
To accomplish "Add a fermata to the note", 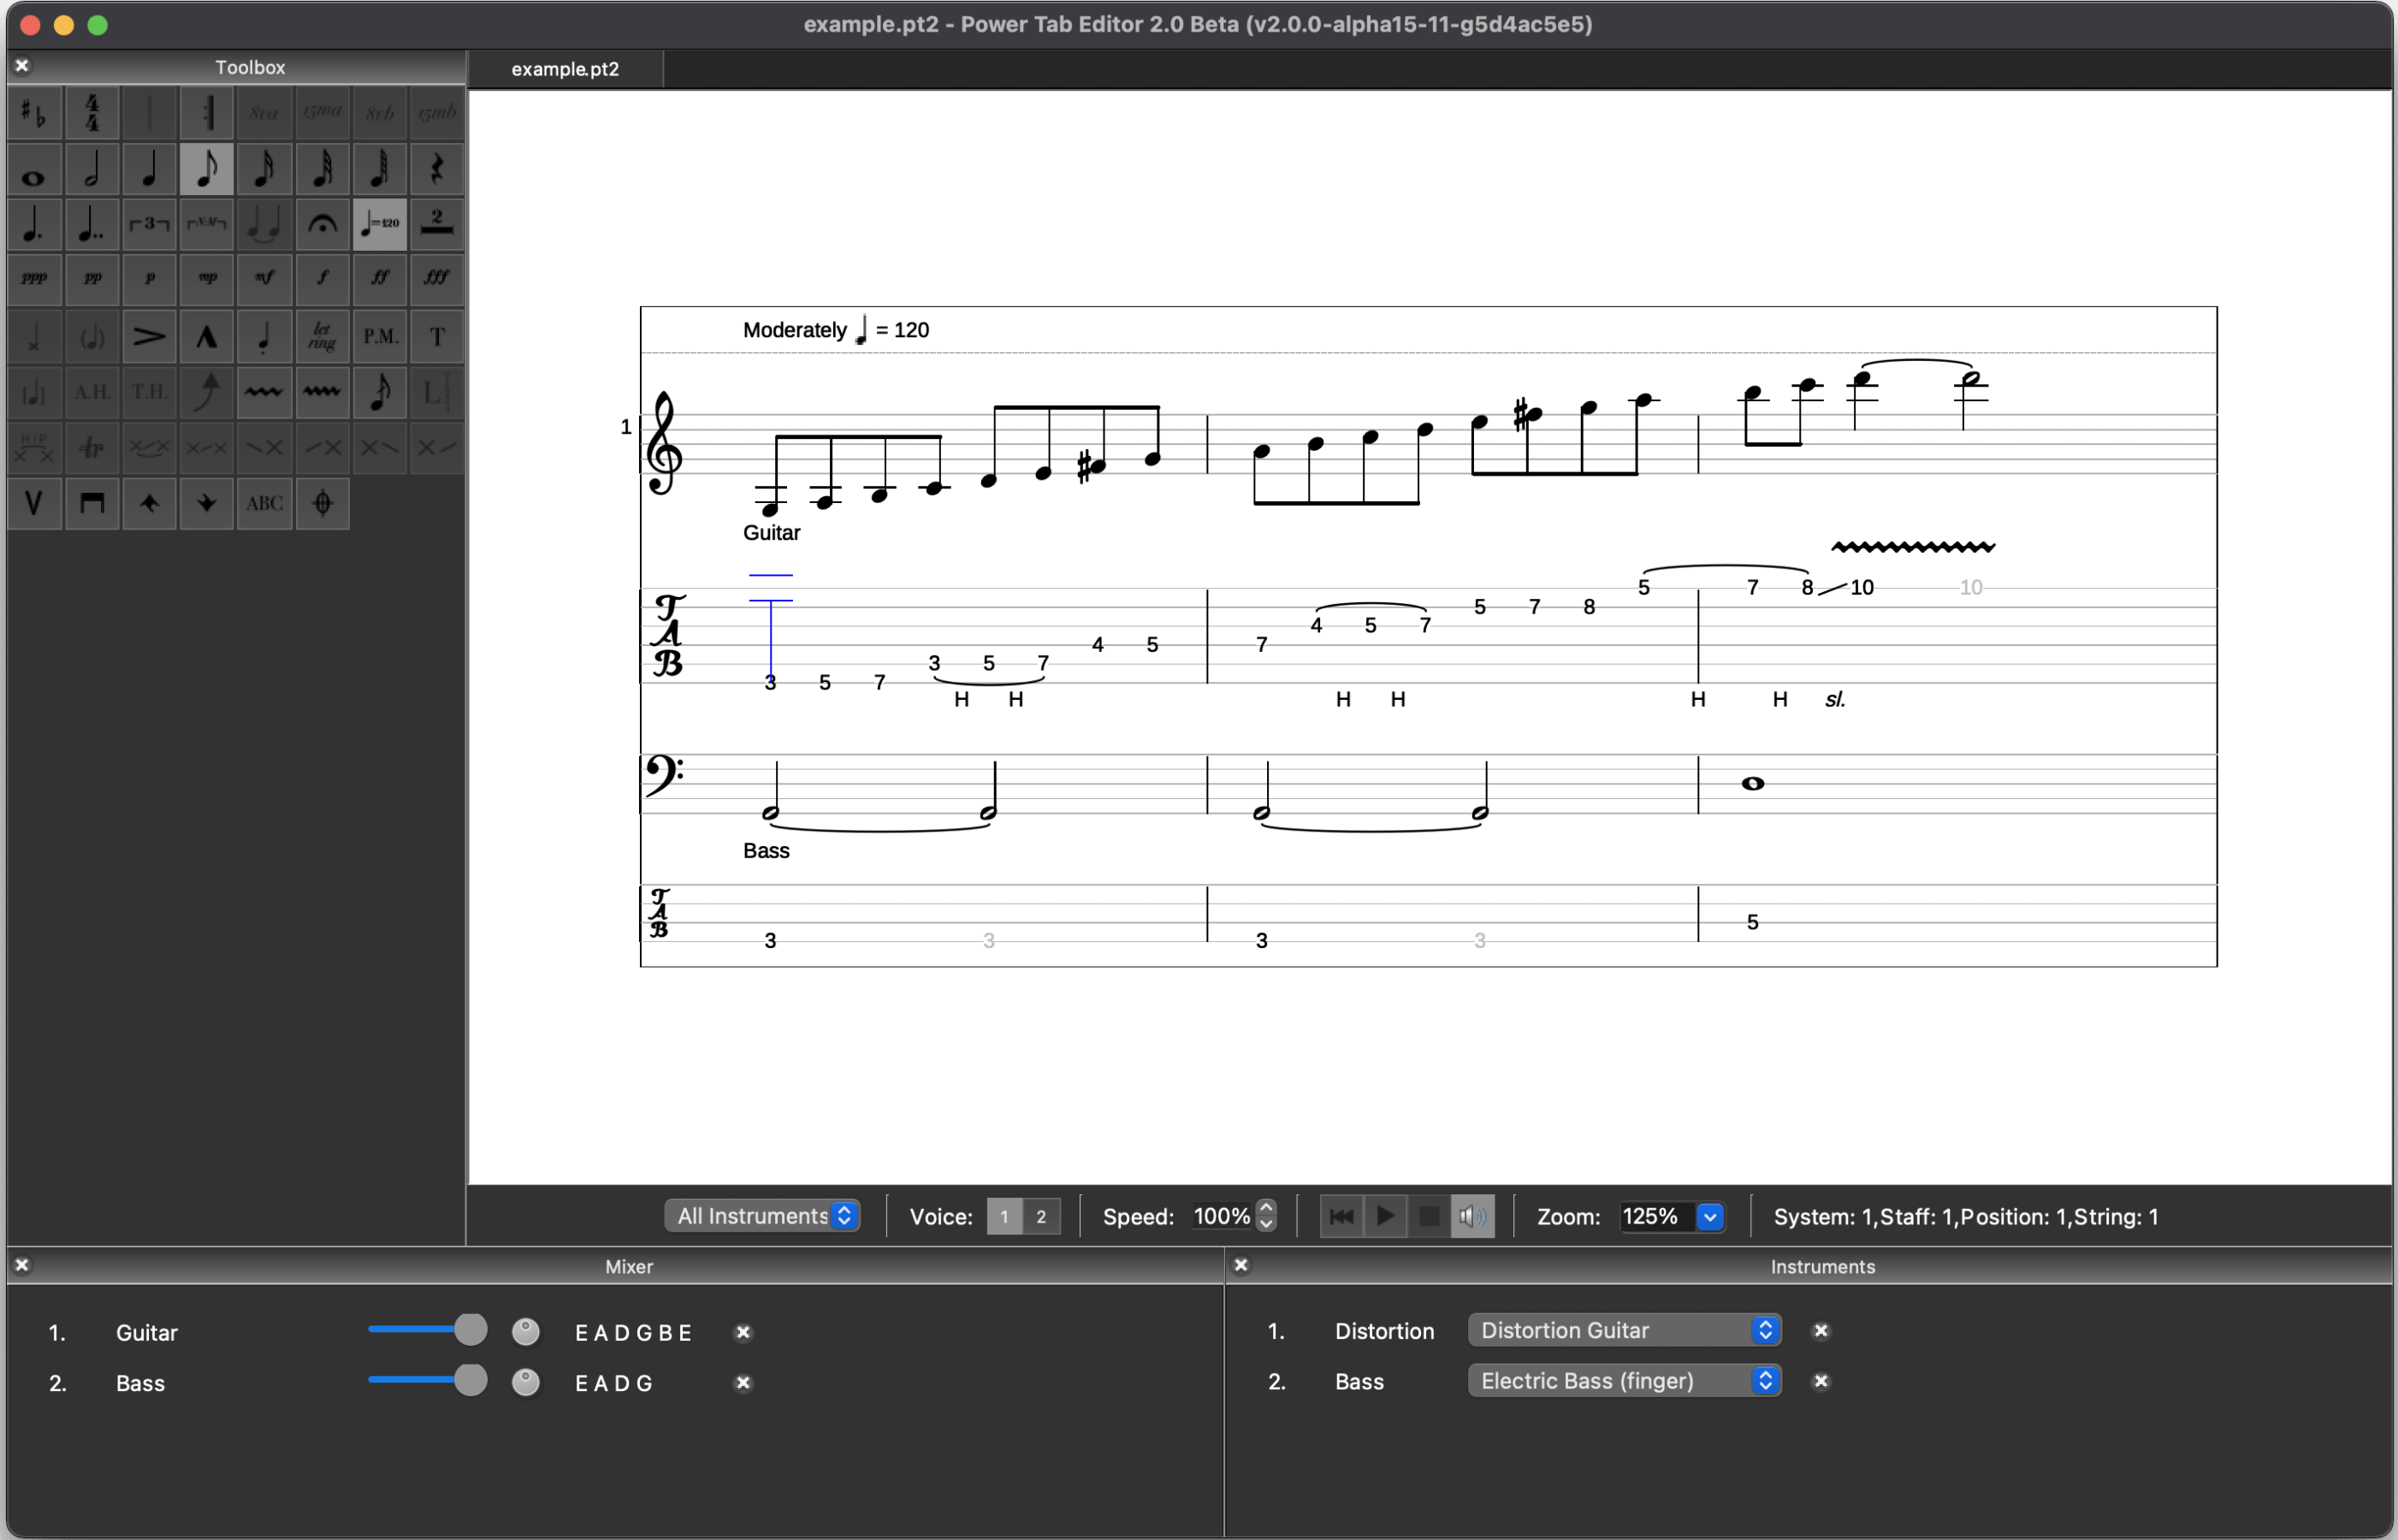I will click(x=322, y=223).
